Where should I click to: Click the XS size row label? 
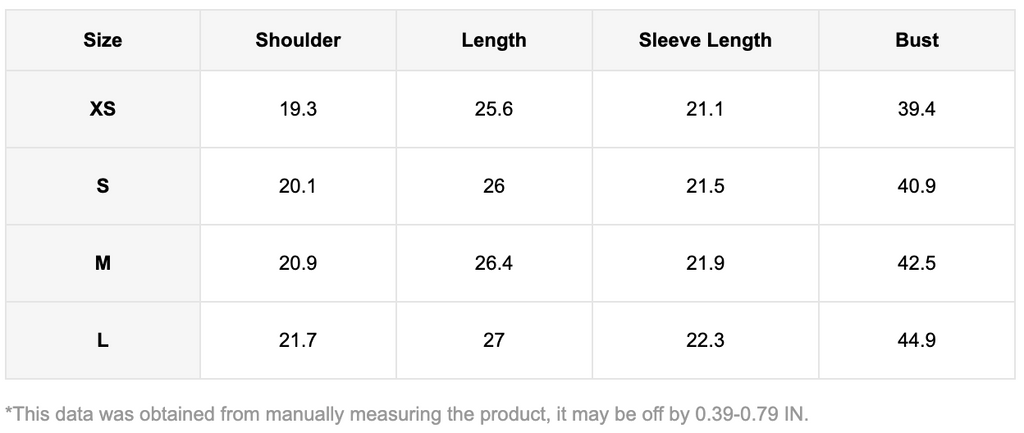(x=103, y=109)
